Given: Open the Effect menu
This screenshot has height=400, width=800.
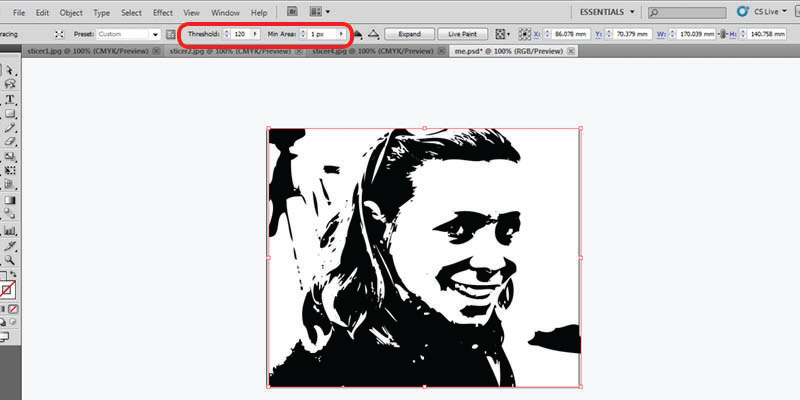Looking at the screenshot, I should pos(163,13).
